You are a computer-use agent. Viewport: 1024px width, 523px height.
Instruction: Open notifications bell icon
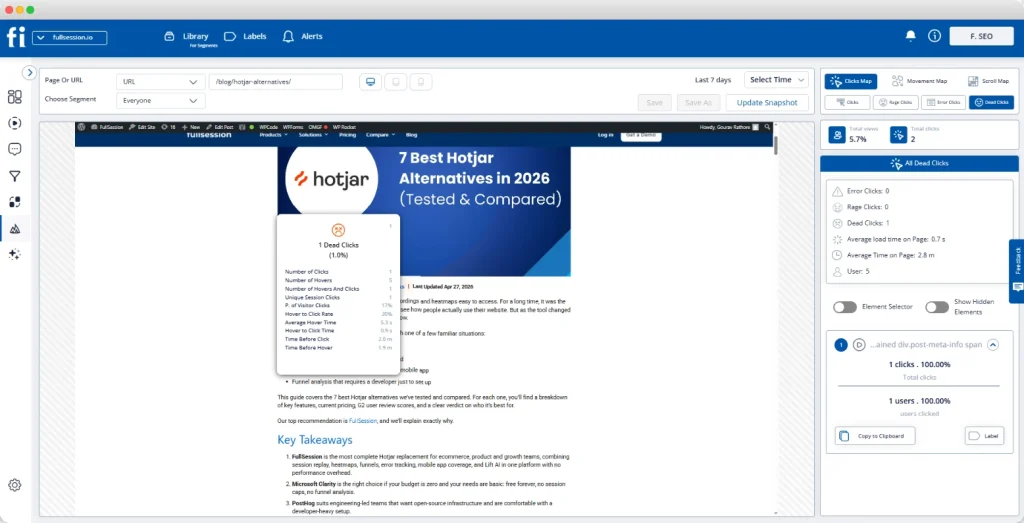910,36
